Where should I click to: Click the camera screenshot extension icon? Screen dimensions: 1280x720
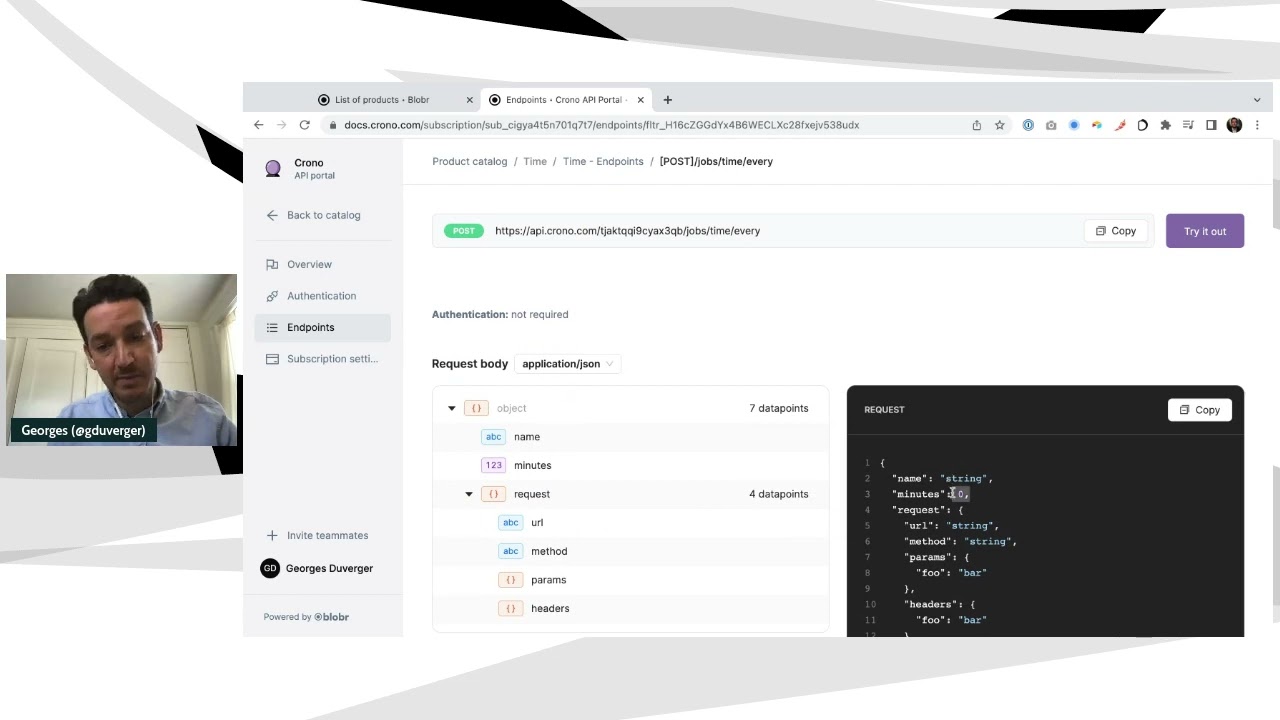(x=1051, y=125)
